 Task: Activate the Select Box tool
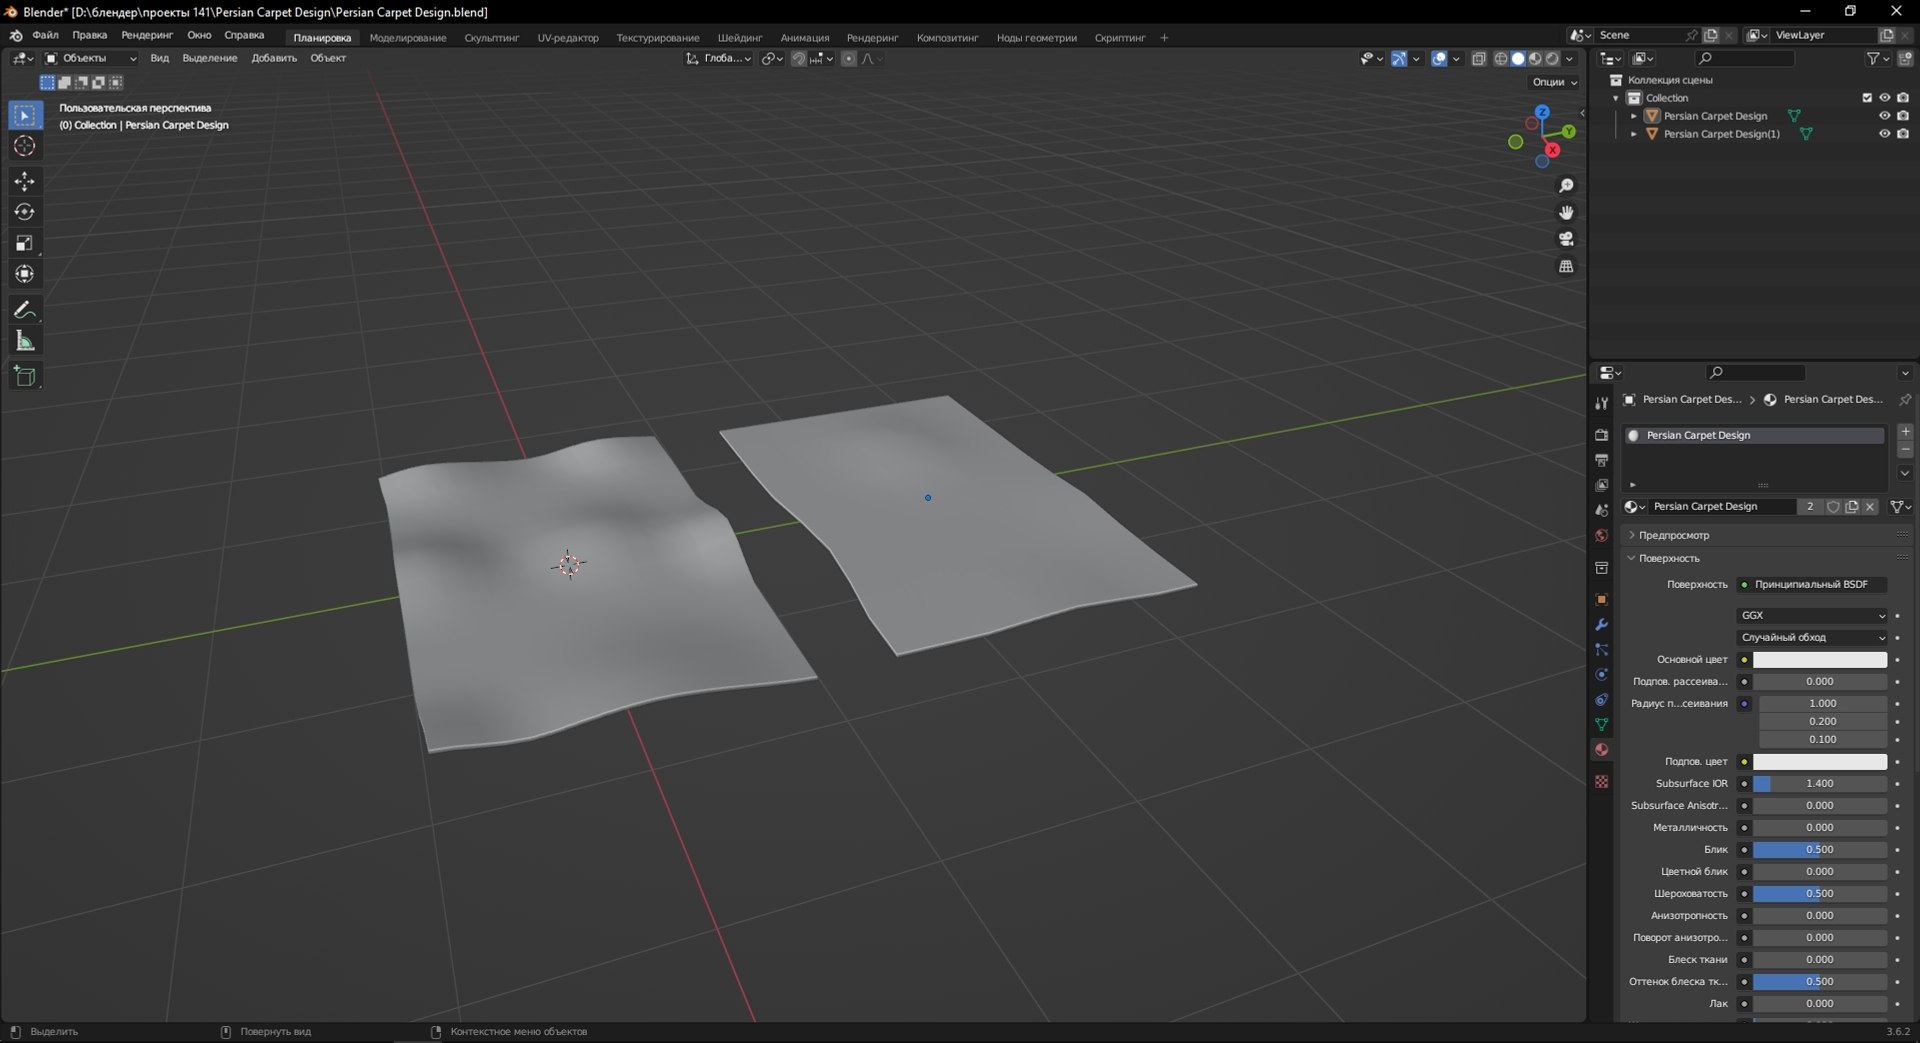click(25, 115)
